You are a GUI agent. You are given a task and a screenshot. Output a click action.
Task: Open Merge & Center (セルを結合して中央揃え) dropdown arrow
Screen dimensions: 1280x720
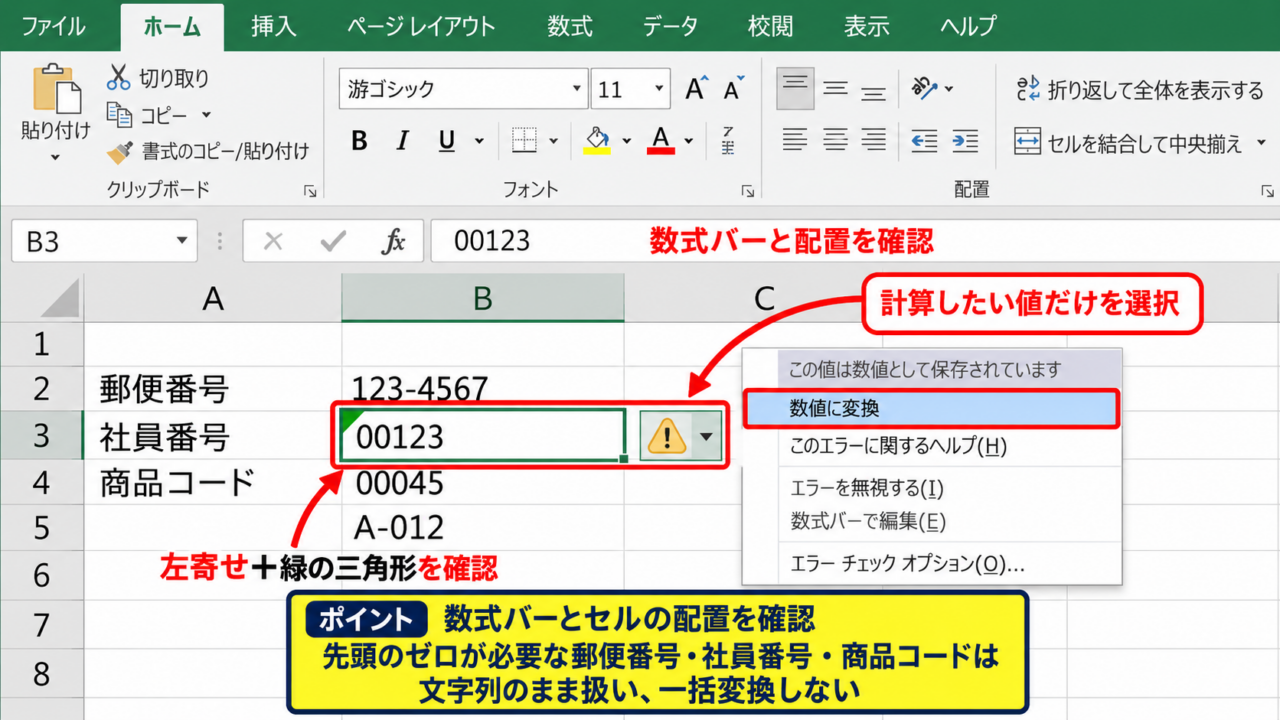pos(1262,143)
